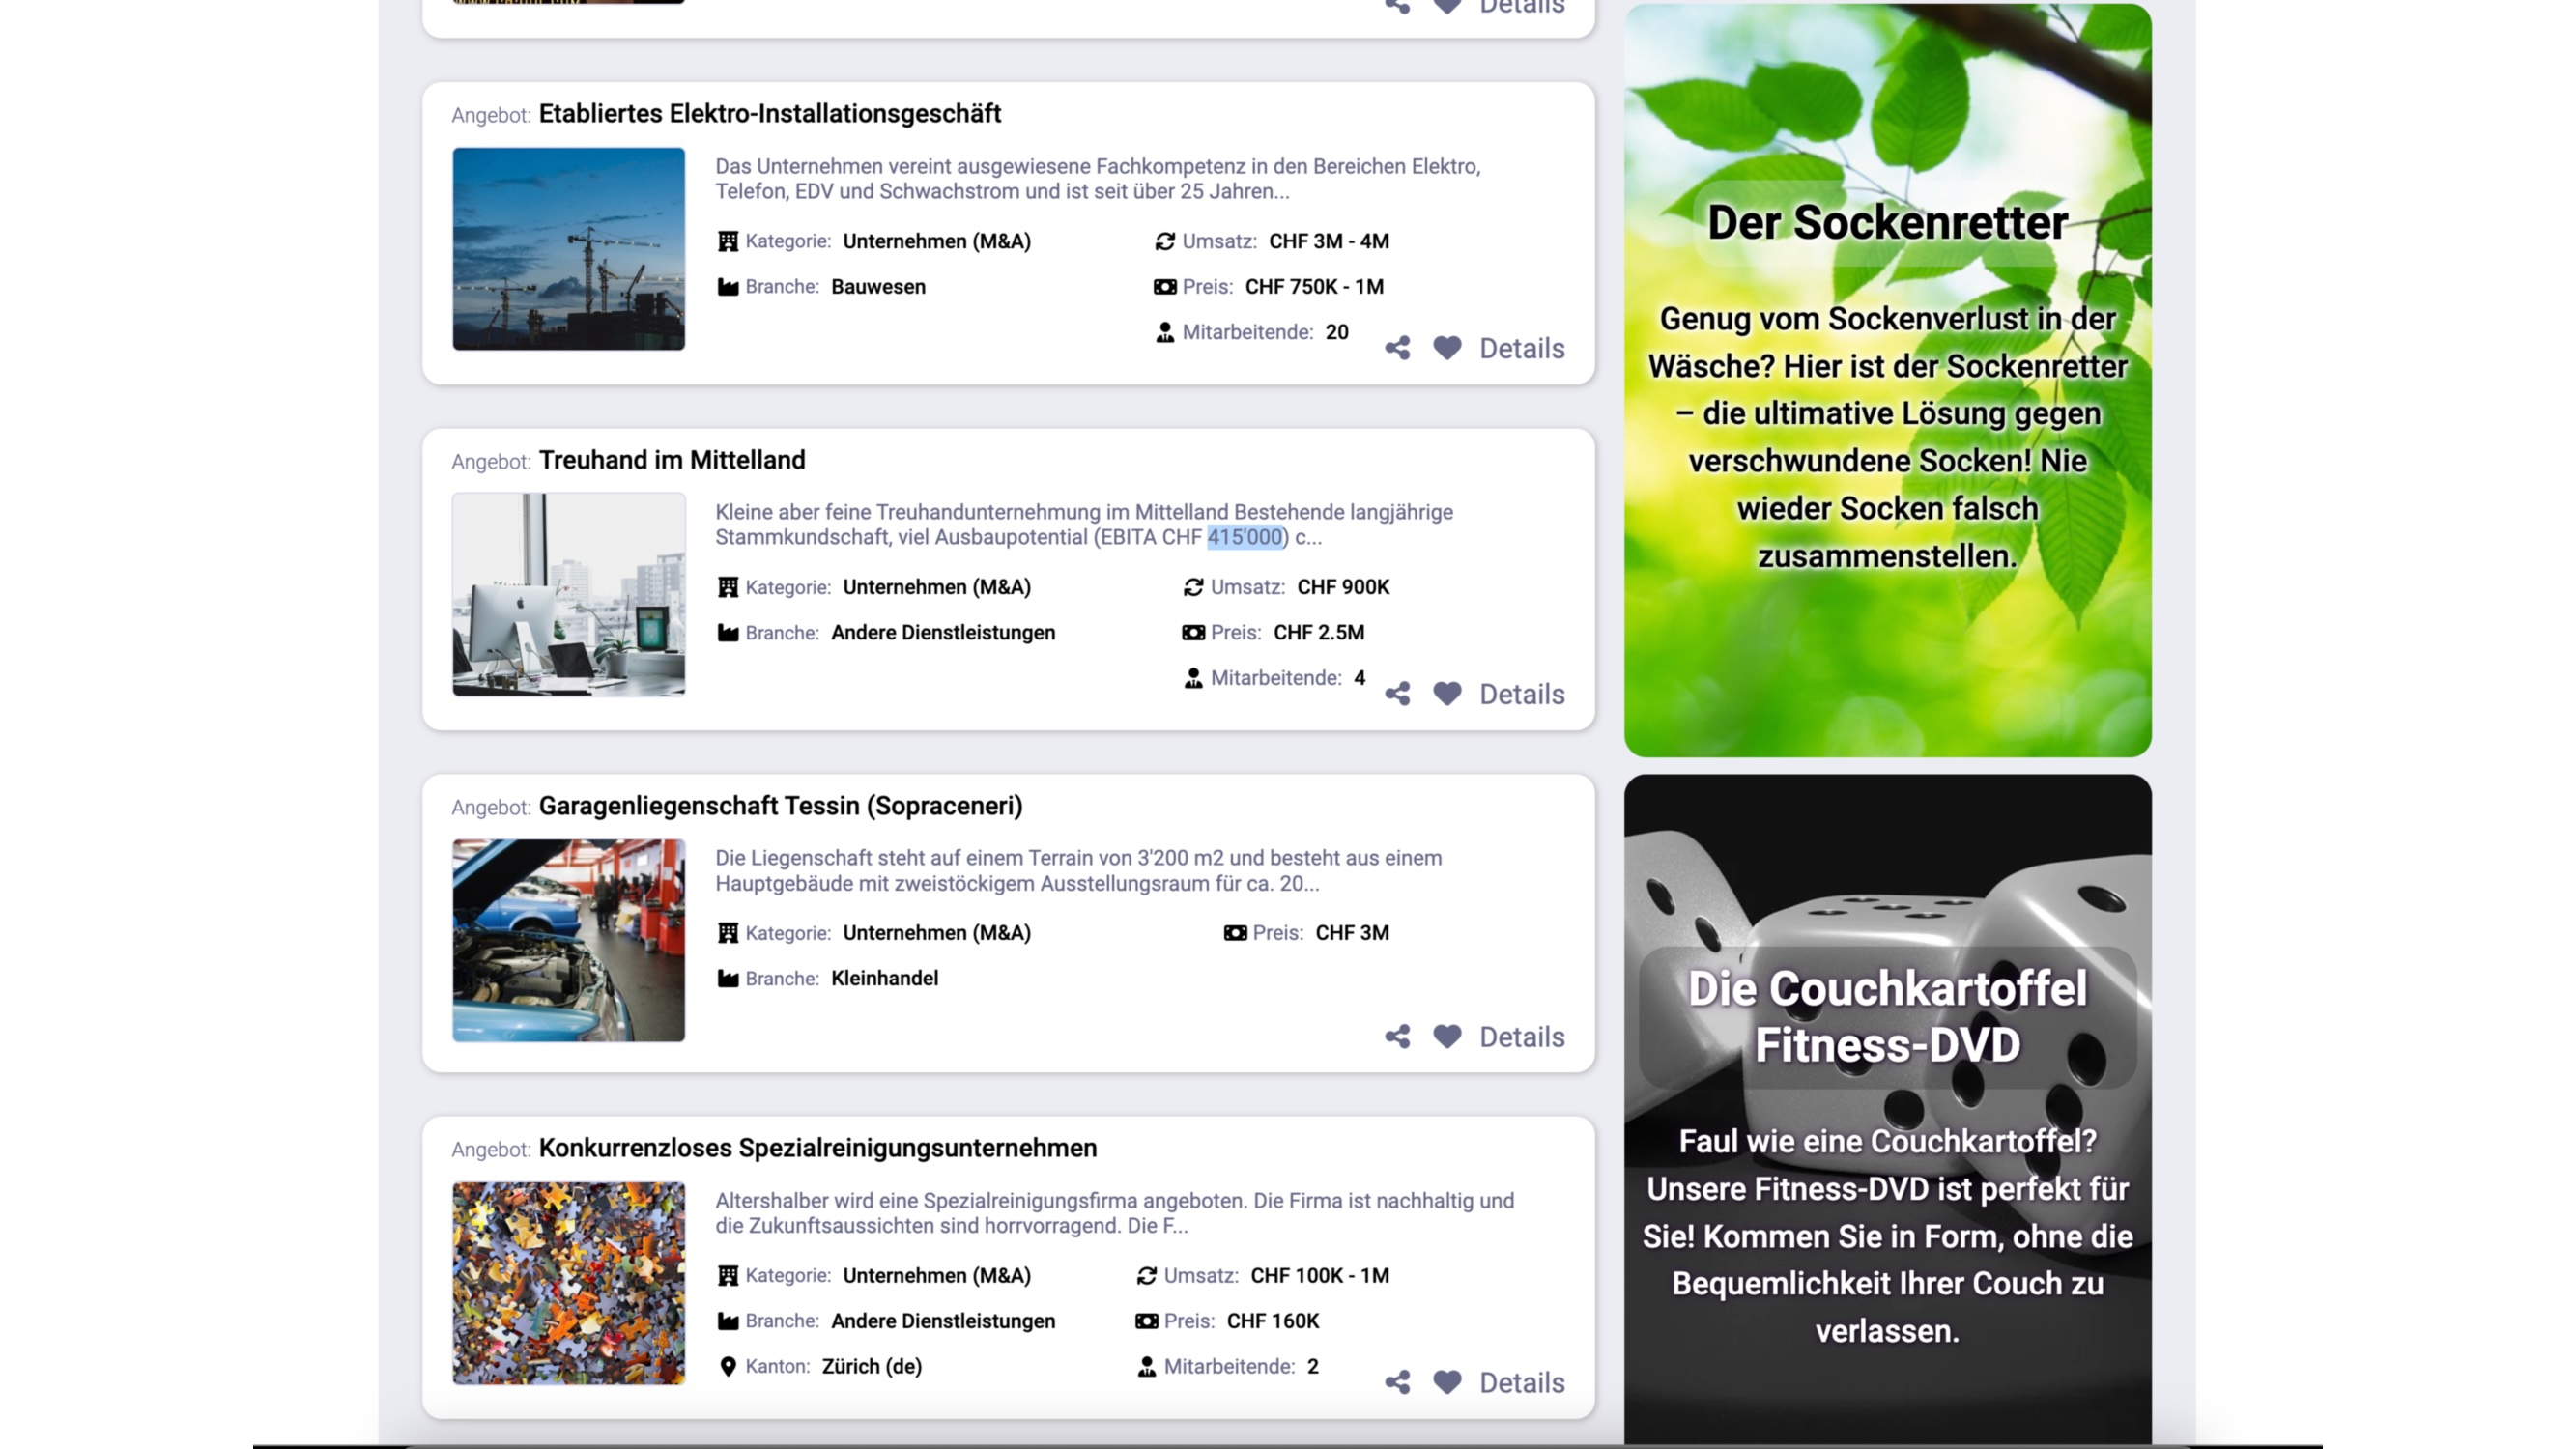Open the Der Sockenretter advertisement
The width and height of the screenshot is (2576, 1449).
(1887, 380)
